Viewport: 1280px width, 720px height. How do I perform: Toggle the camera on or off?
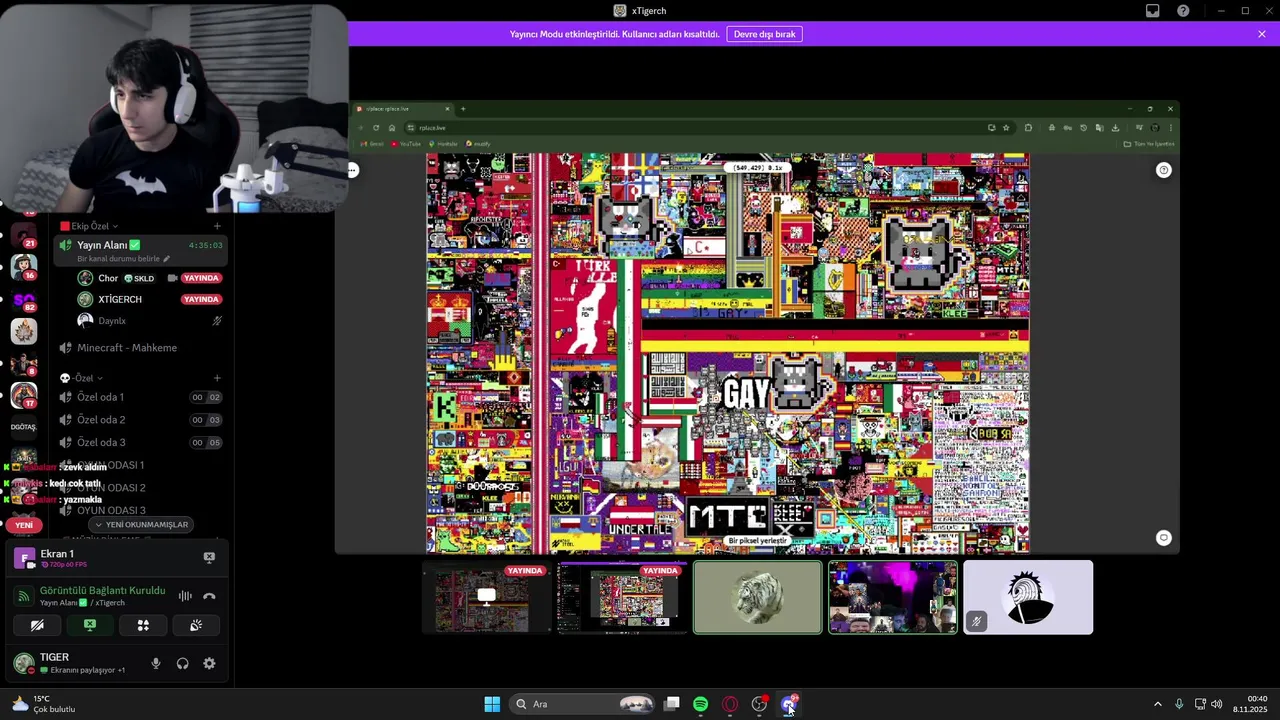(x=37, y=625)
